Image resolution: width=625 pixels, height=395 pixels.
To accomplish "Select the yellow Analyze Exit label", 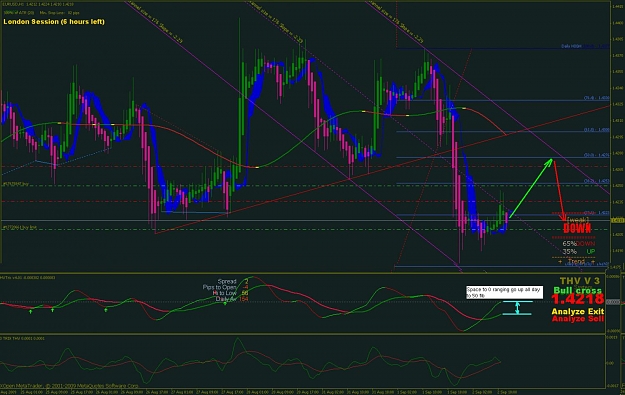I will click(578, 311).
